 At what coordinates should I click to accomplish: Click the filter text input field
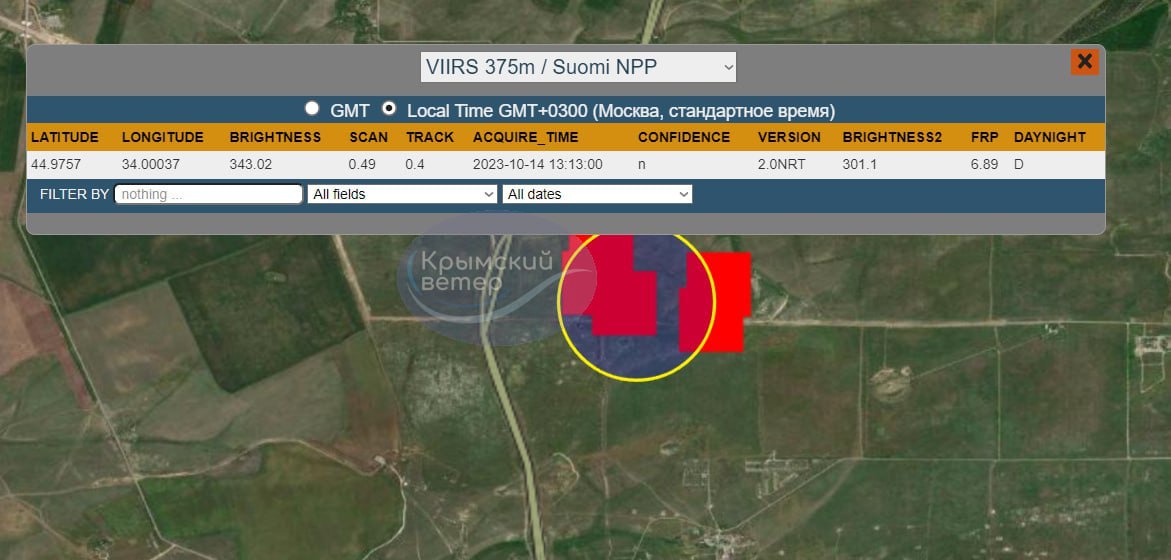point(208,194)
